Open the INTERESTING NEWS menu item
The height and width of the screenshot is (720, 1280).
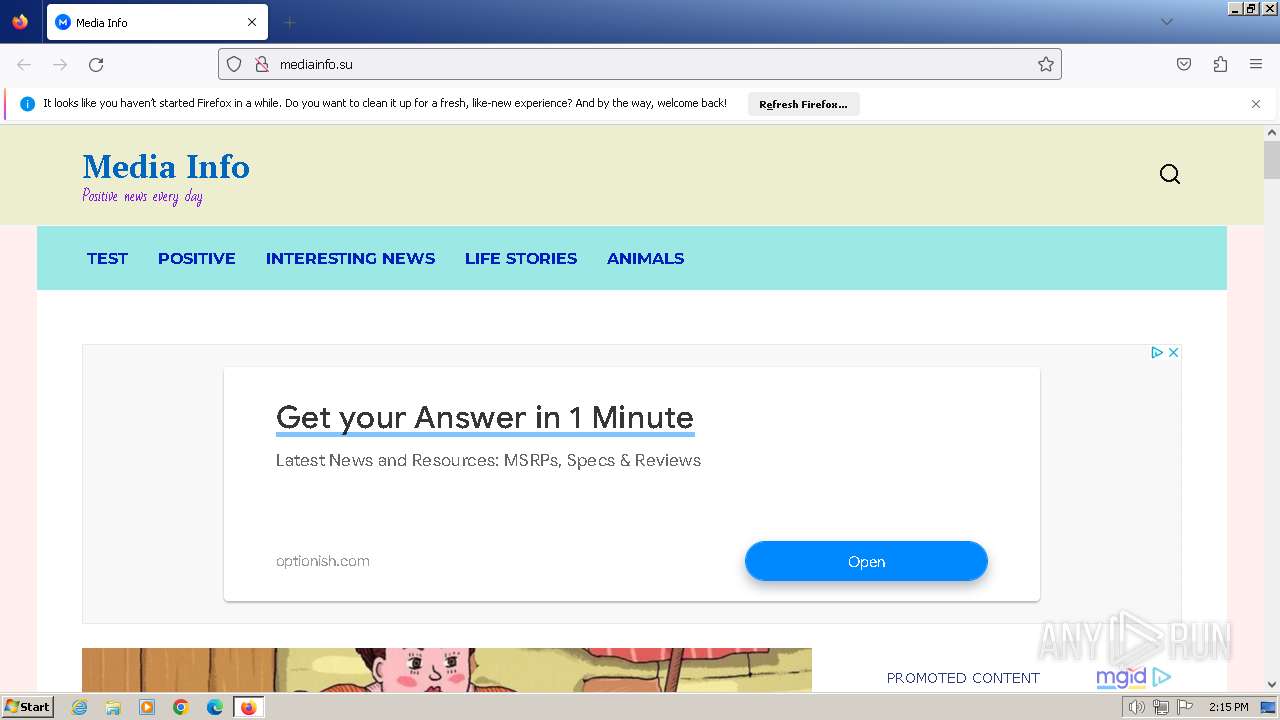point(350,258)
